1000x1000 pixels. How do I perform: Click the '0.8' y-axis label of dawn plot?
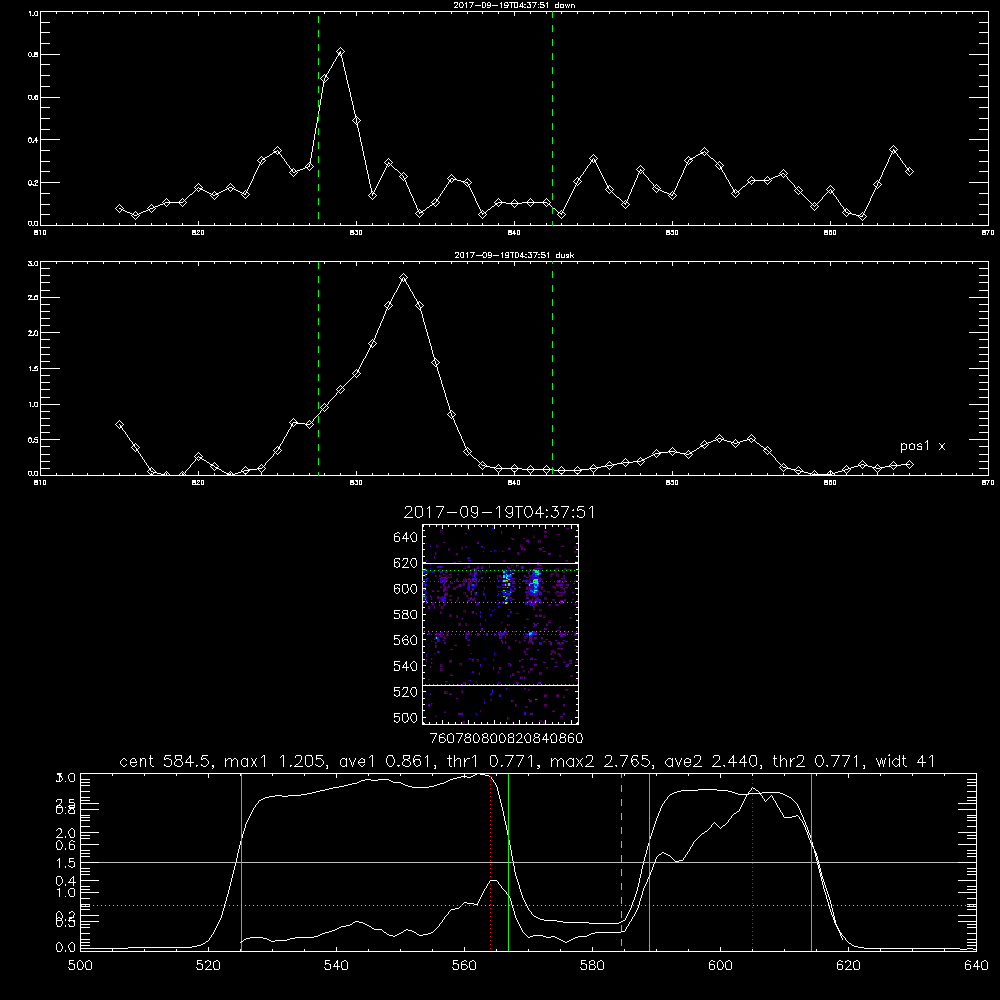(33, 55)
